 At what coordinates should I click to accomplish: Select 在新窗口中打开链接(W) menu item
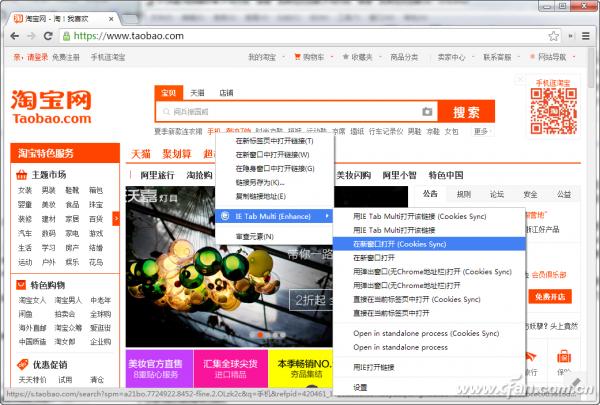[275, 155]
